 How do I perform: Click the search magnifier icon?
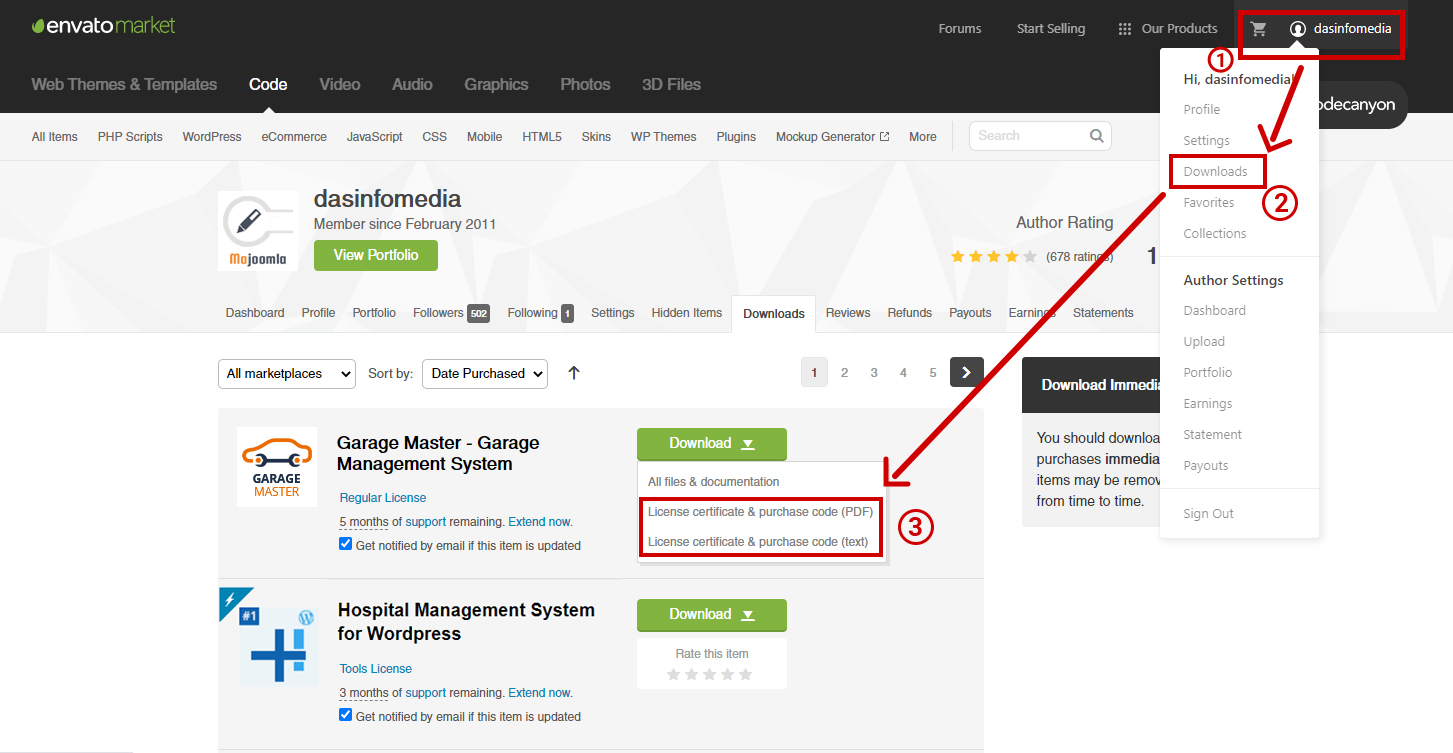[1096, 135]
